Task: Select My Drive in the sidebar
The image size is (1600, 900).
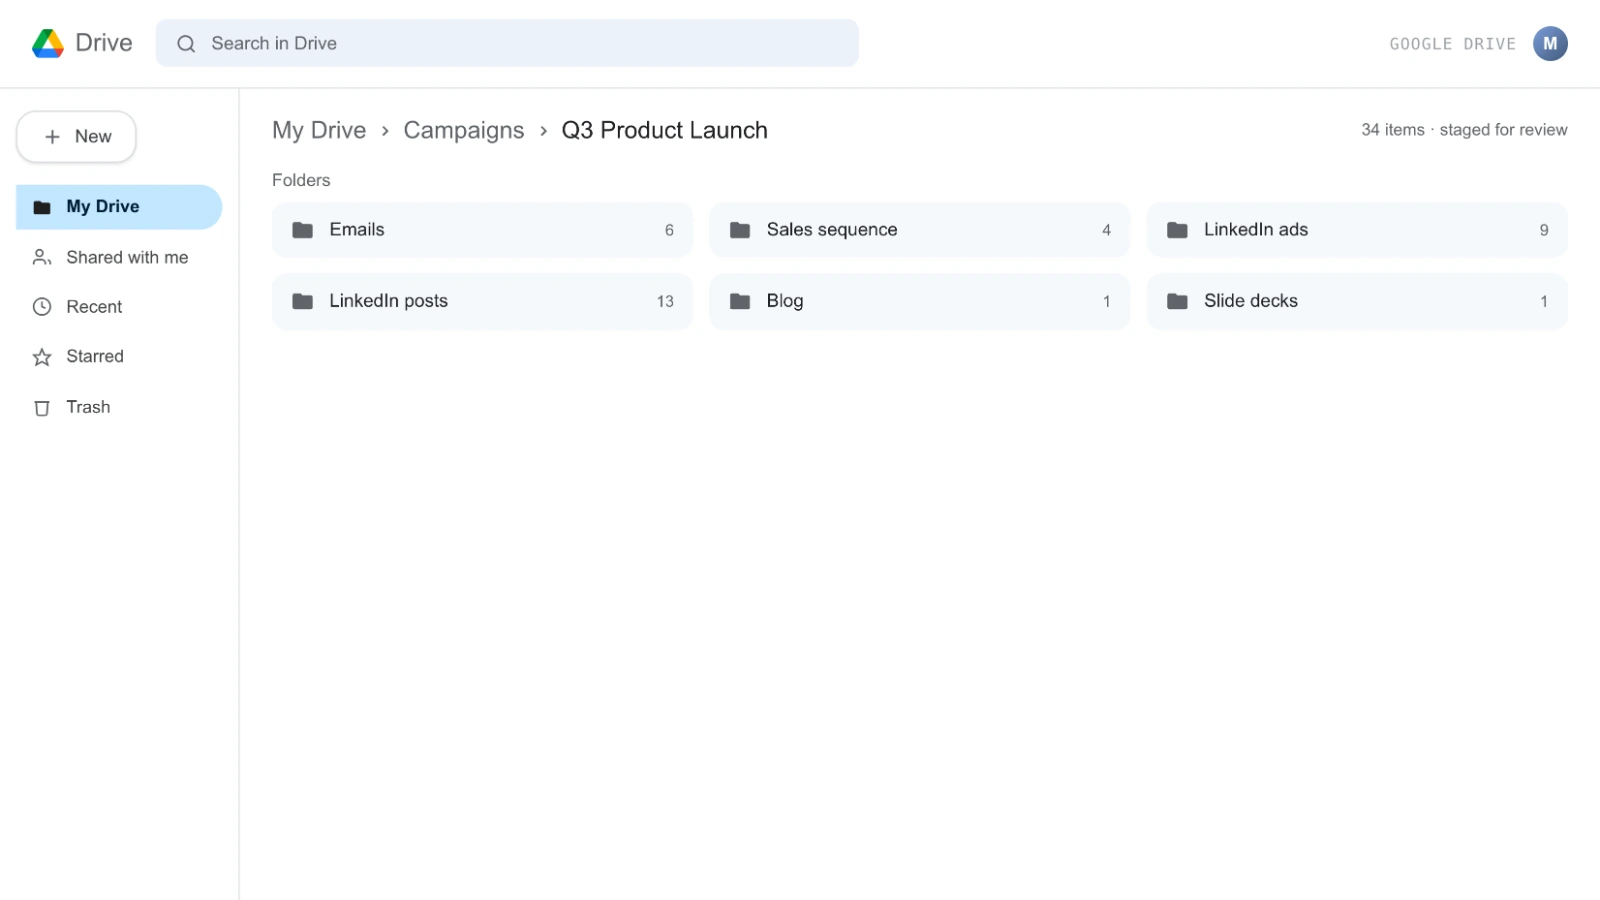Action: [x=119, y=207]
